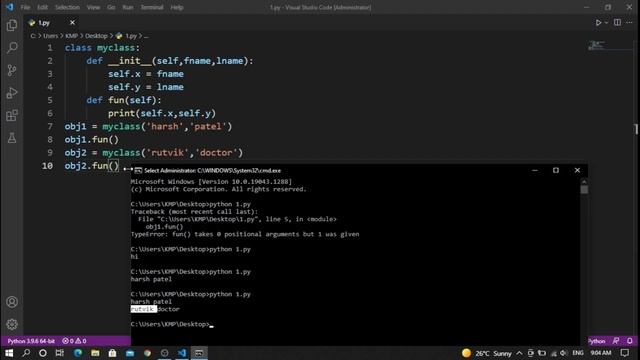The width and height of the screenshot is (640, 360).
Task: Click the scroll up arrow in cmd window
Action: 584,182
